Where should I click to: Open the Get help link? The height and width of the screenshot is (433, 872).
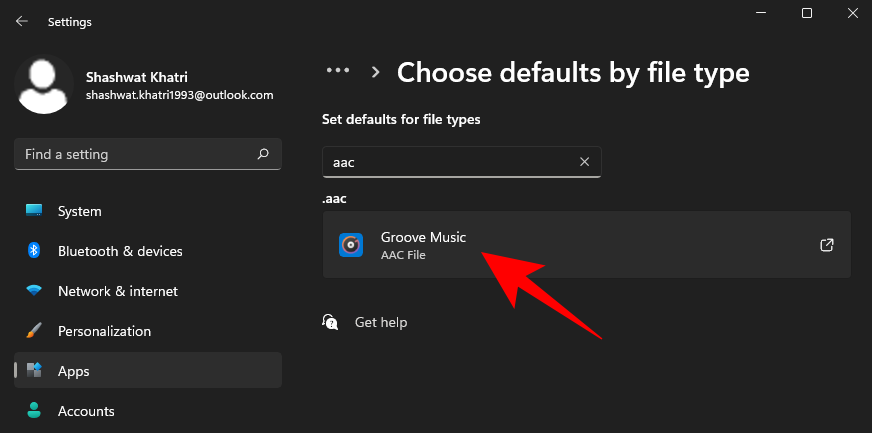tap(381, 322)
